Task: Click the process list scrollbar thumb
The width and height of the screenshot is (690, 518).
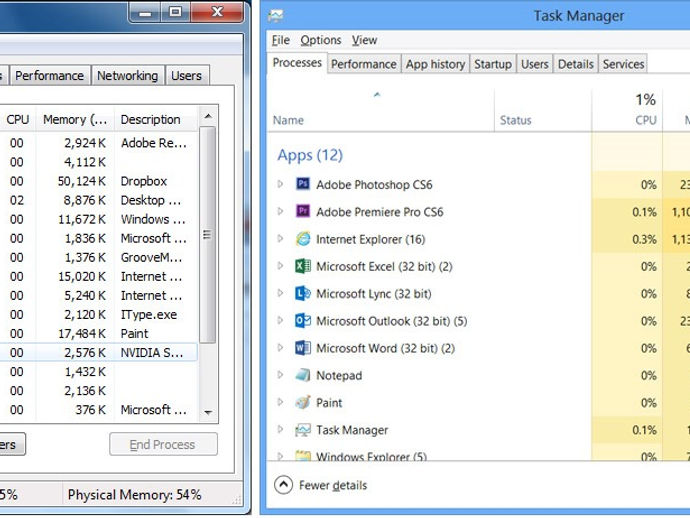Action: click(208, 234)
